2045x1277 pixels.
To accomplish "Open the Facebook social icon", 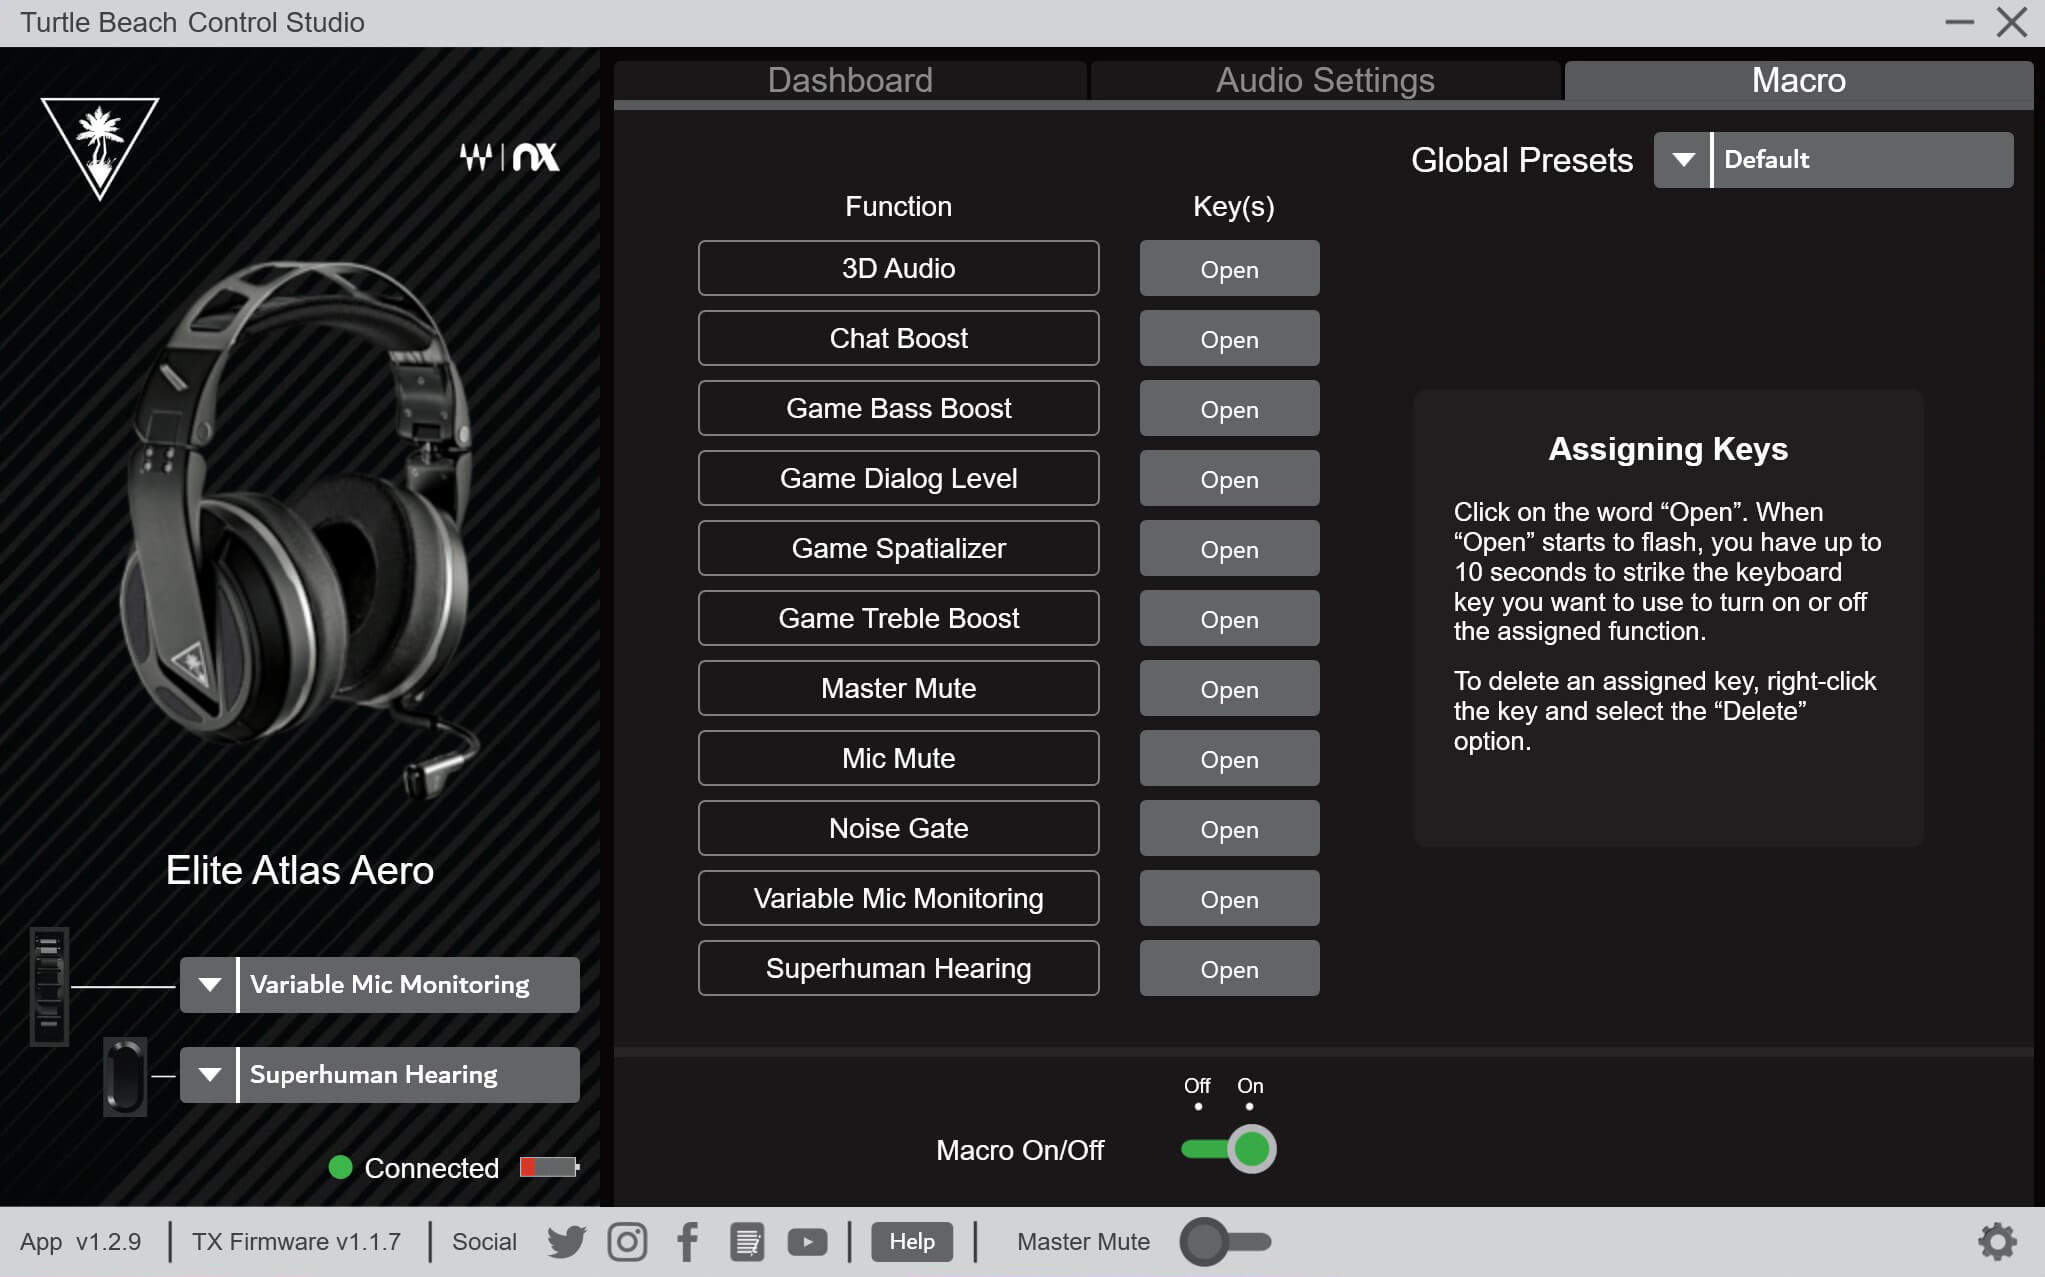I will tap(687, 1242).
